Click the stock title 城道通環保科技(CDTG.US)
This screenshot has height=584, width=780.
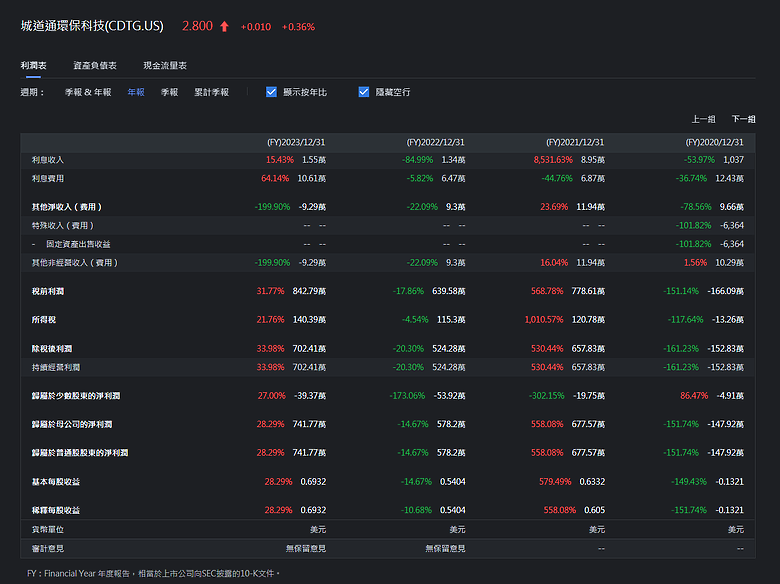92,26
